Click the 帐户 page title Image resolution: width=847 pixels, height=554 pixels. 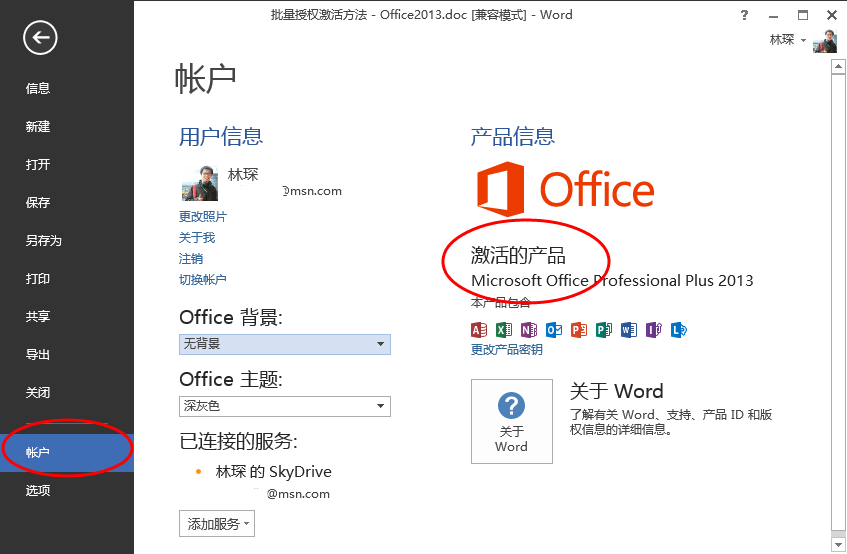205,79
